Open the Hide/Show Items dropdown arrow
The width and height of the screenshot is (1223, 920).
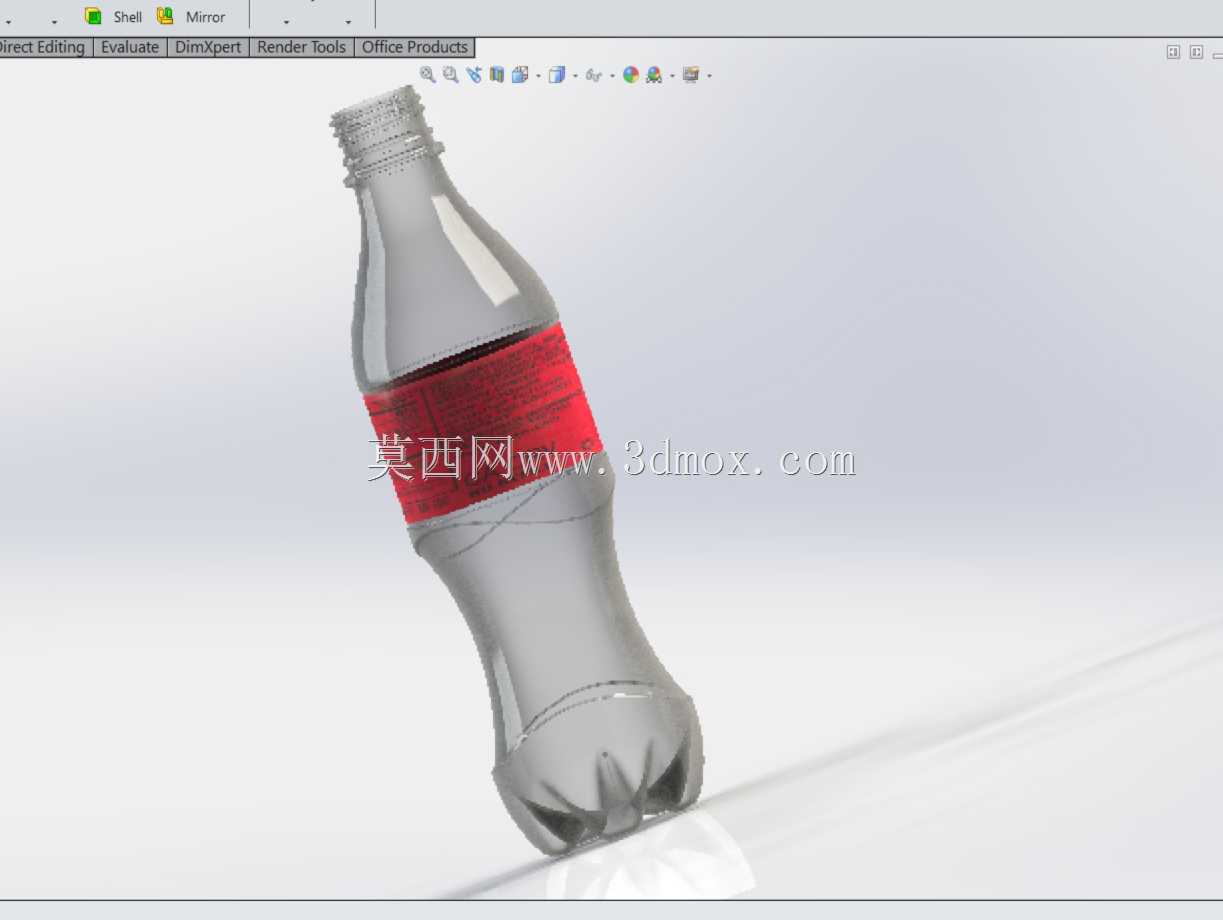coord(612,76)
